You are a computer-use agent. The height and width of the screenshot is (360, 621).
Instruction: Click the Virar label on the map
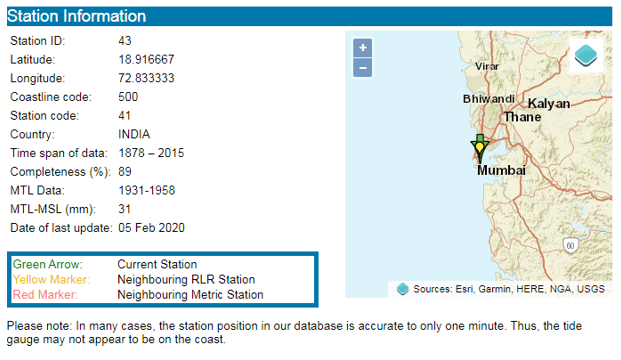pyautogui.click(x=487, y=67)
